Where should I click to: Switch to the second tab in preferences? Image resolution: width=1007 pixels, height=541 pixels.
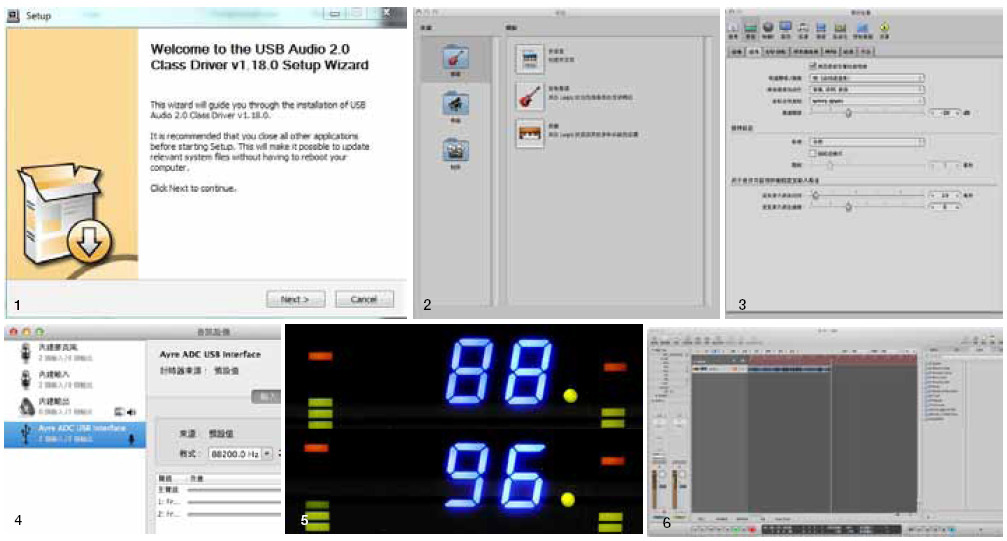(x=755, y=49)
